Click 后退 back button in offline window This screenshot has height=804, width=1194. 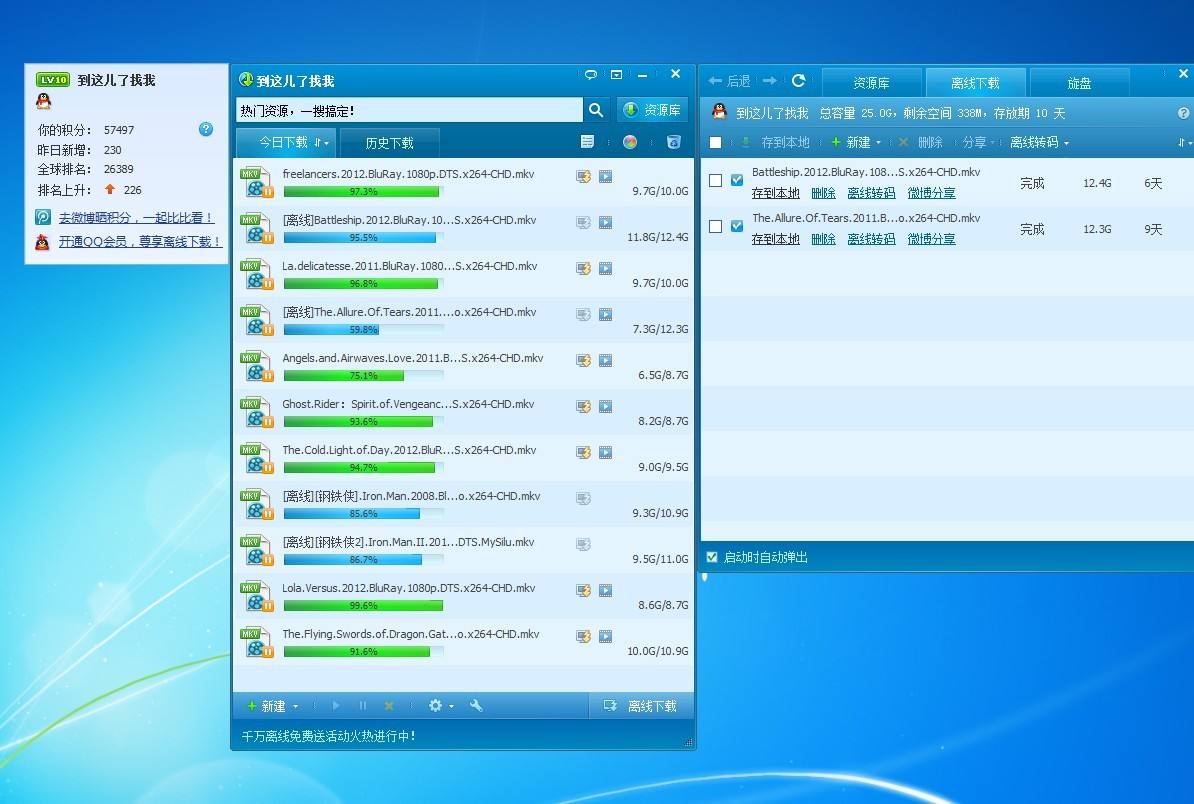tap(729, 81)
